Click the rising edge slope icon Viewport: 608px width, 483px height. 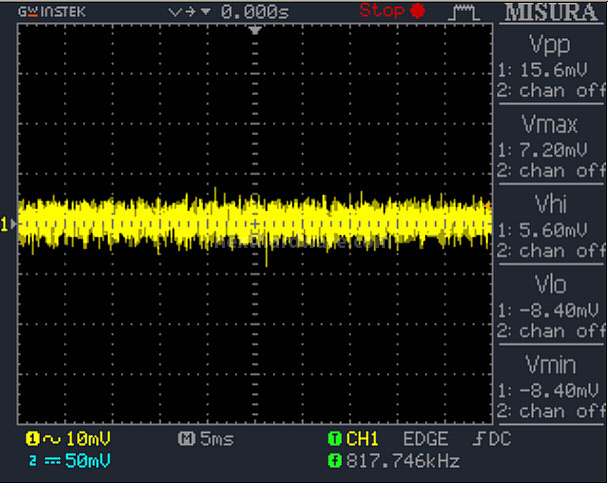[x=478, y=439]
